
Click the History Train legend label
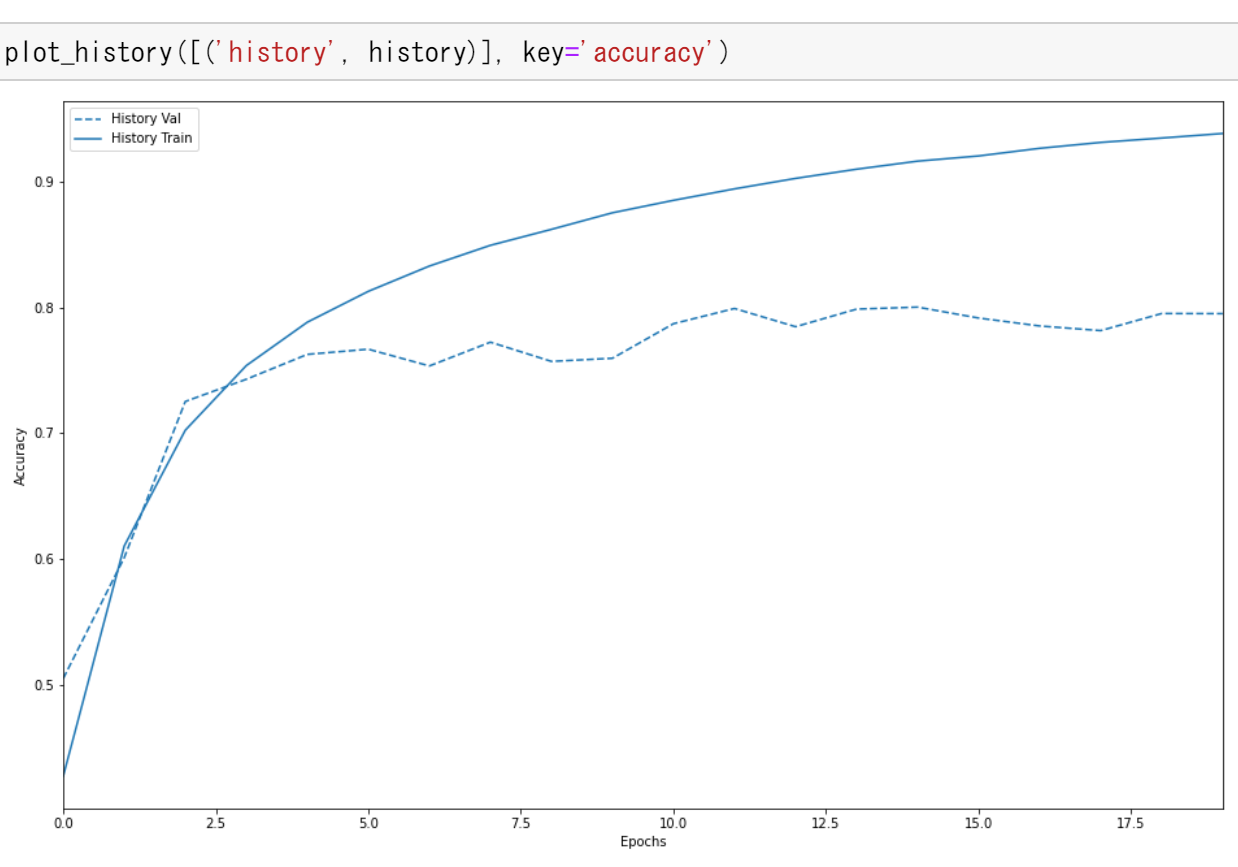(151, 138)
